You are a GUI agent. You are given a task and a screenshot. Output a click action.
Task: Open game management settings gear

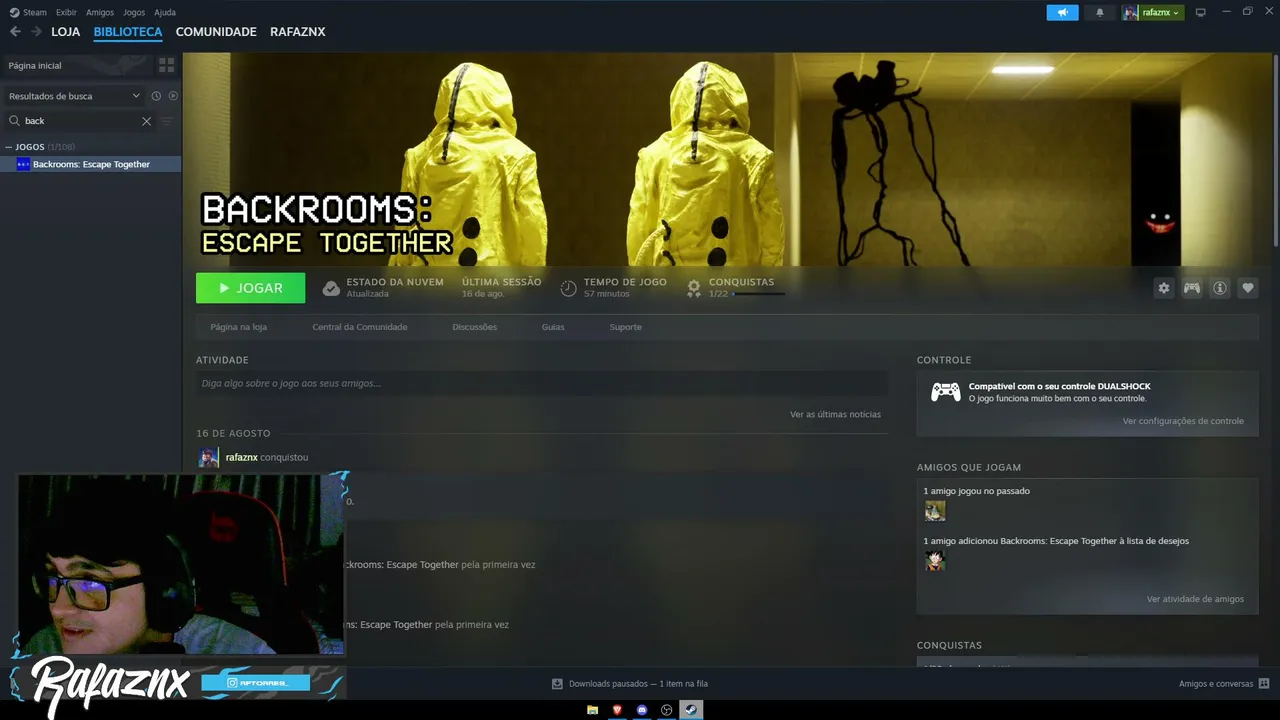click(x=1164, y=288)
